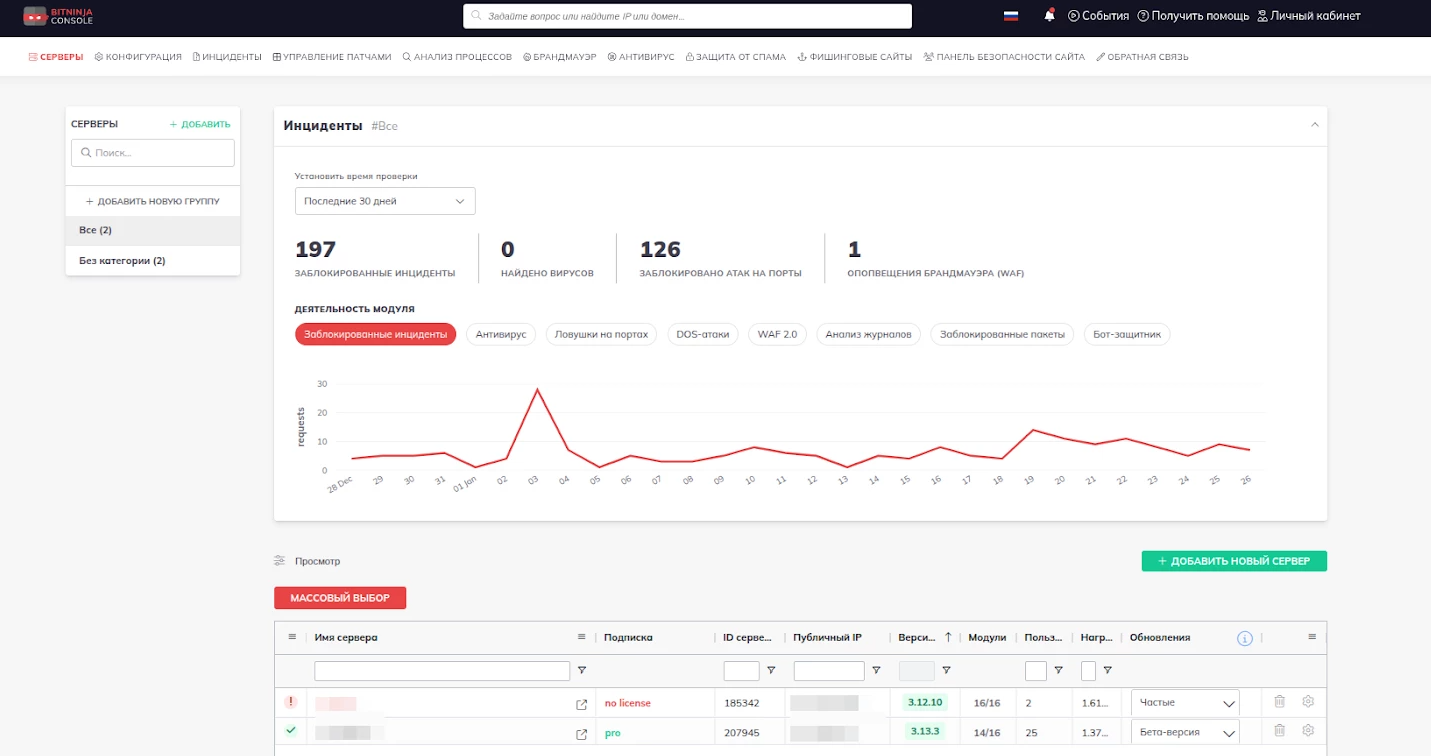1431x756 pixels.
Task: Select the WAF 2.0 module chip
Action: [777, 334]
